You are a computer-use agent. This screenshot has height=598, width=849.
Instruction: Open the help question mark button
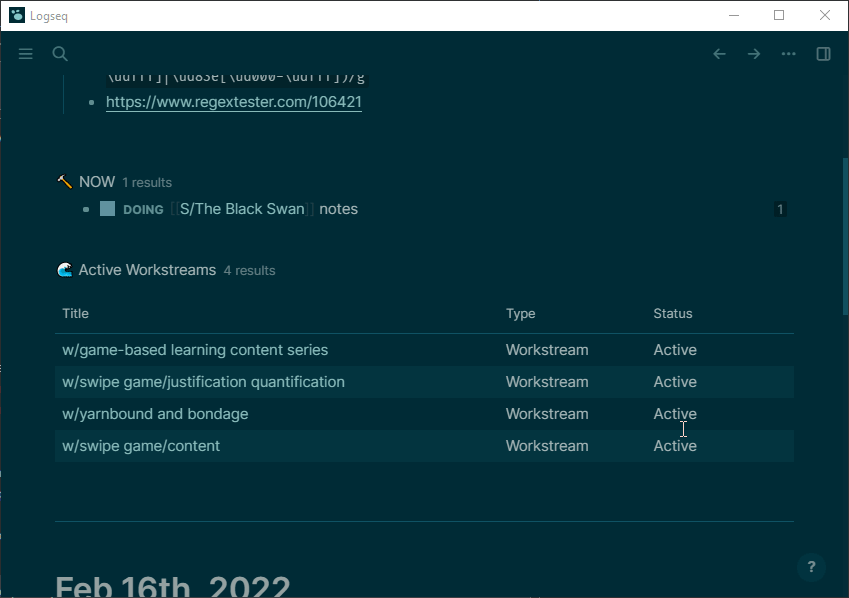click(810, 567)
